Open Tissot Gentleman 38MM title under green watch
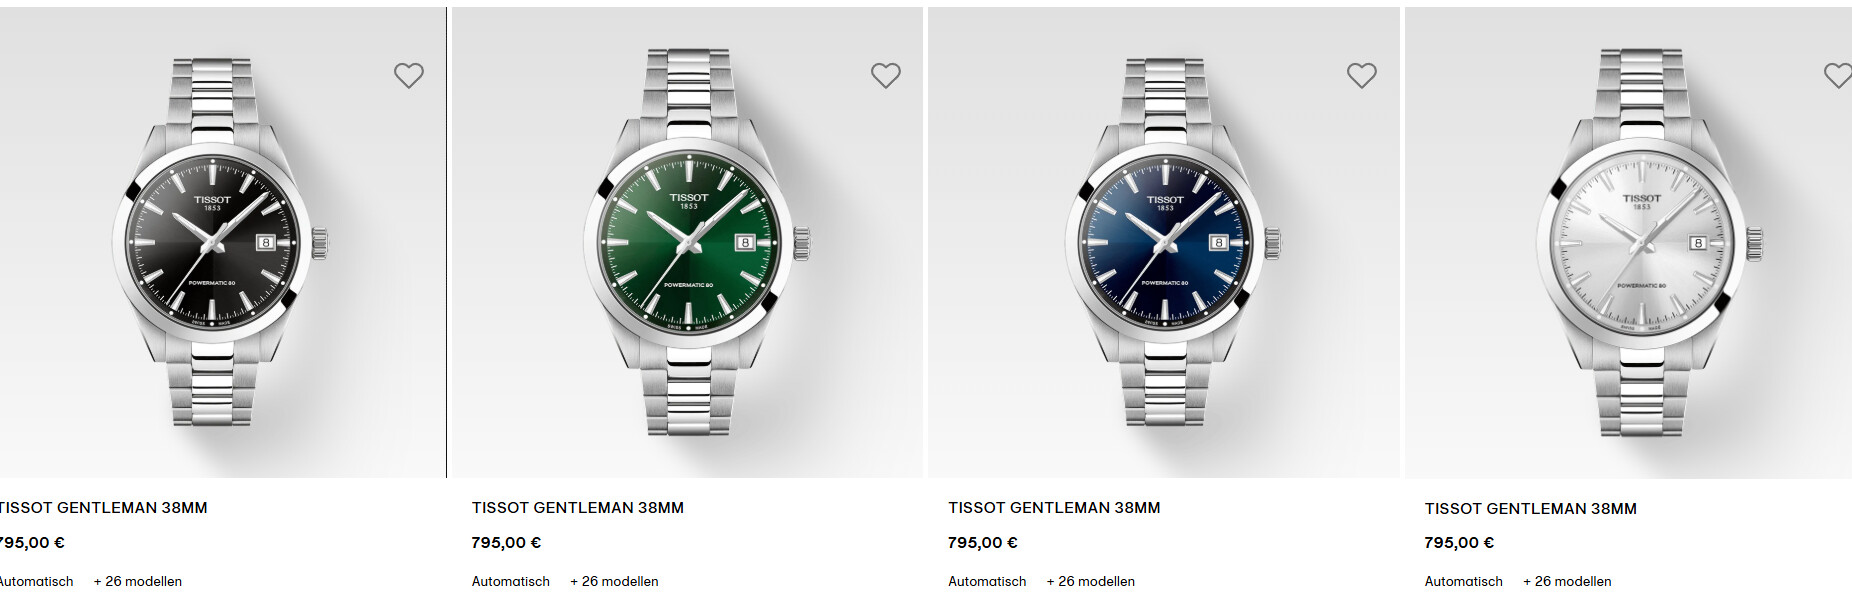This screenshot has height=601, width=1852. (578, 508)
